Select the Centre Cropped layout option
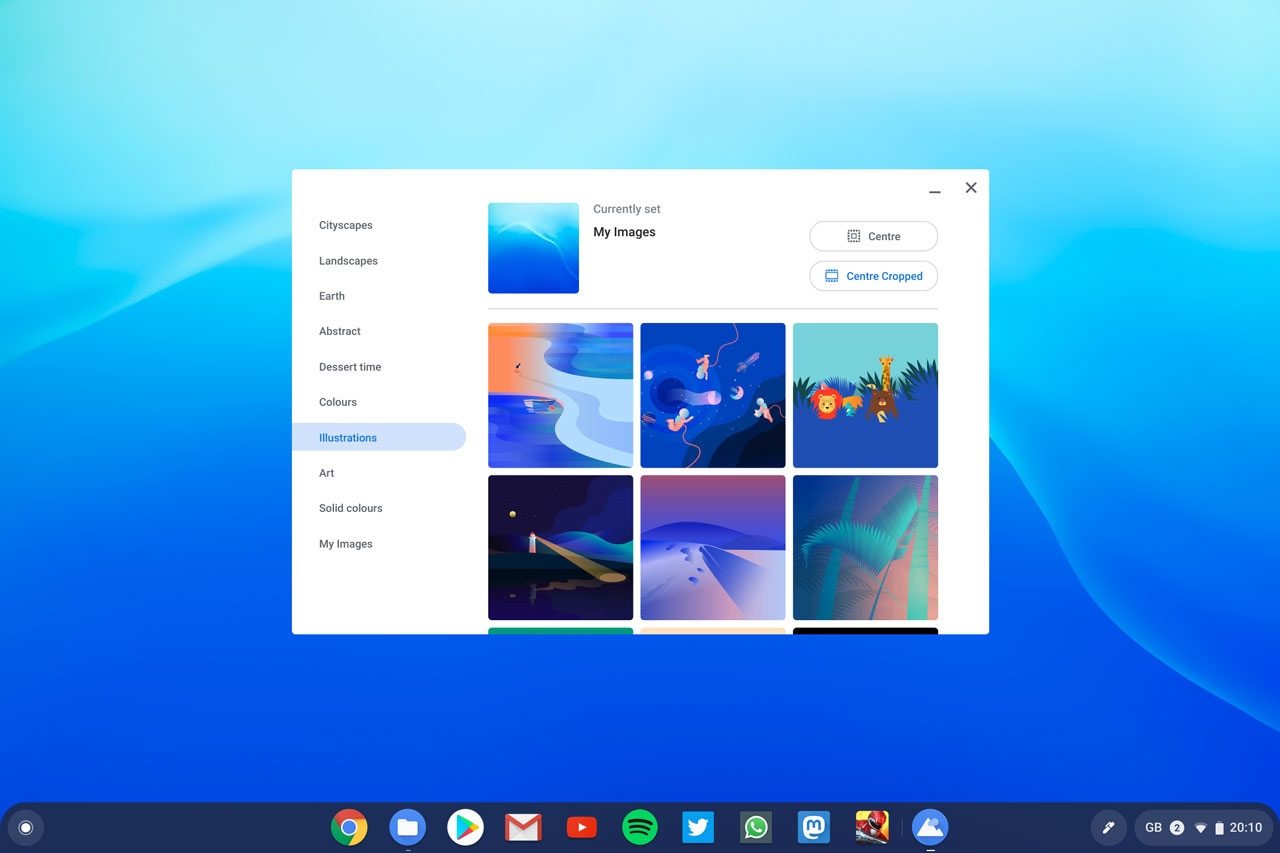Image resolution: width=1280 pixels, height=853 pixels. tap(873, 276)
